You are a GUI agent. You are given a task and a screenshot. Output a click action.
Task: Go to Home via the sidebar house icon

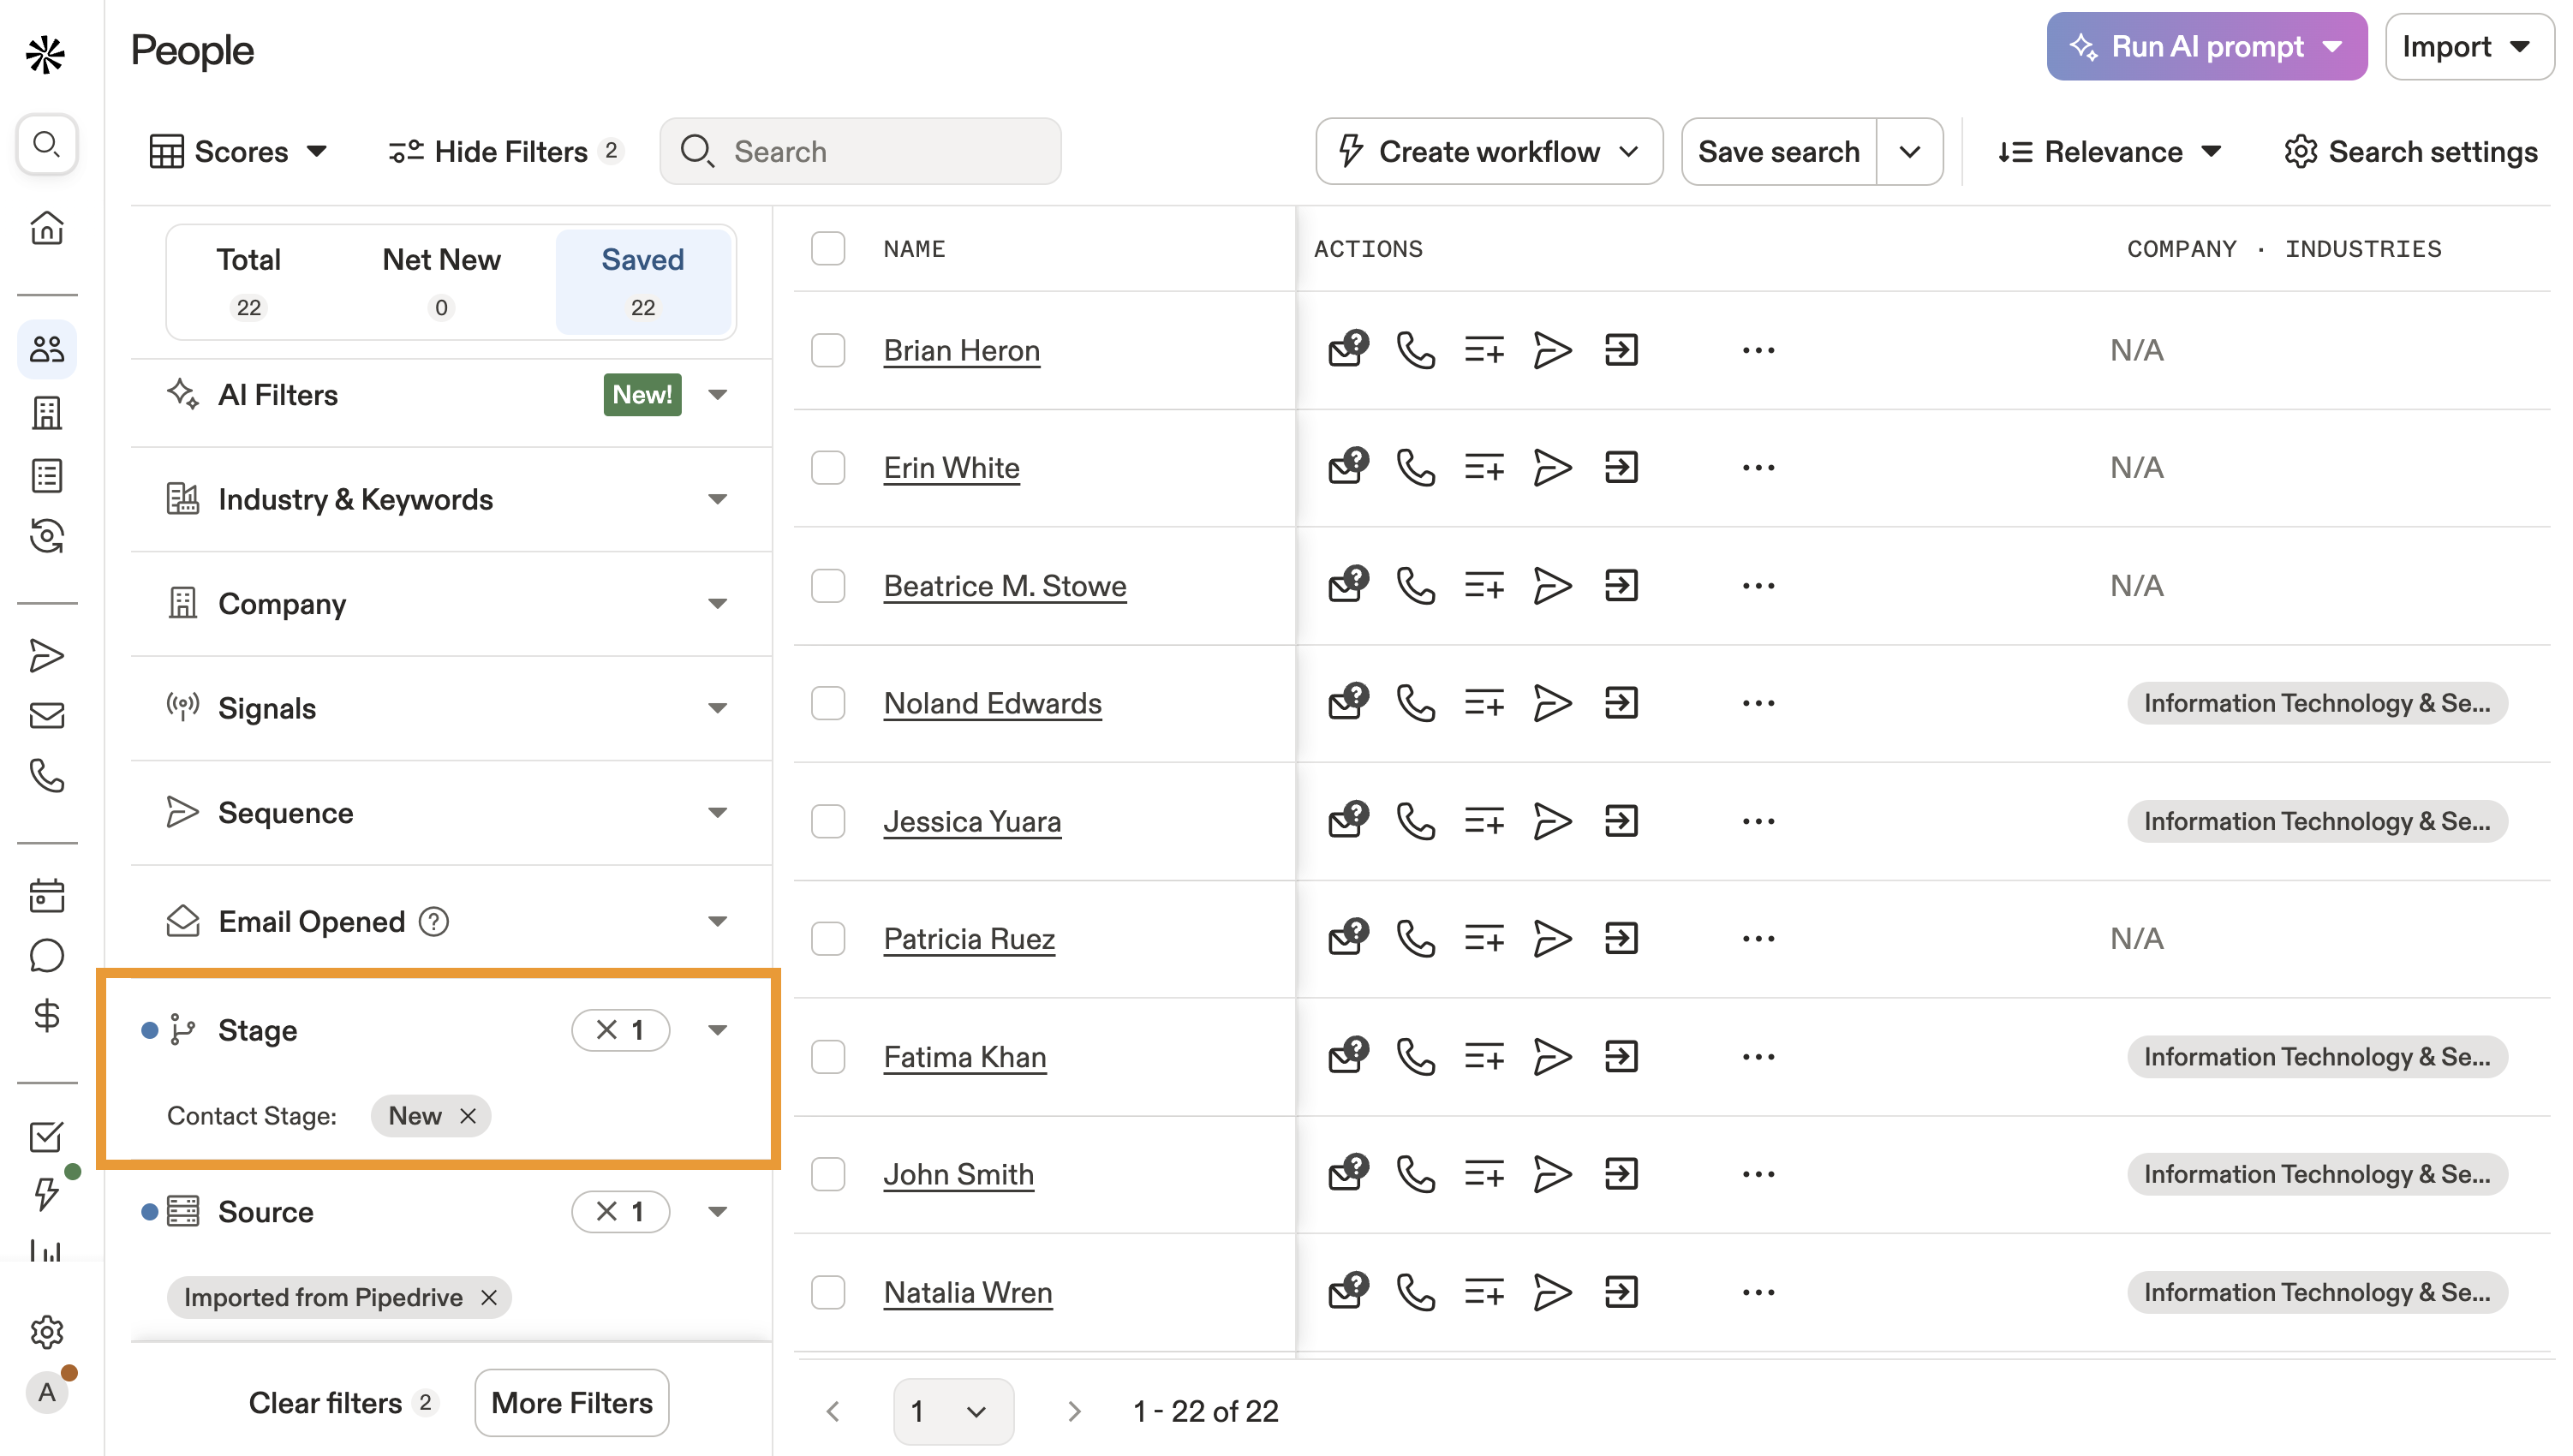[x=47, y=229]
